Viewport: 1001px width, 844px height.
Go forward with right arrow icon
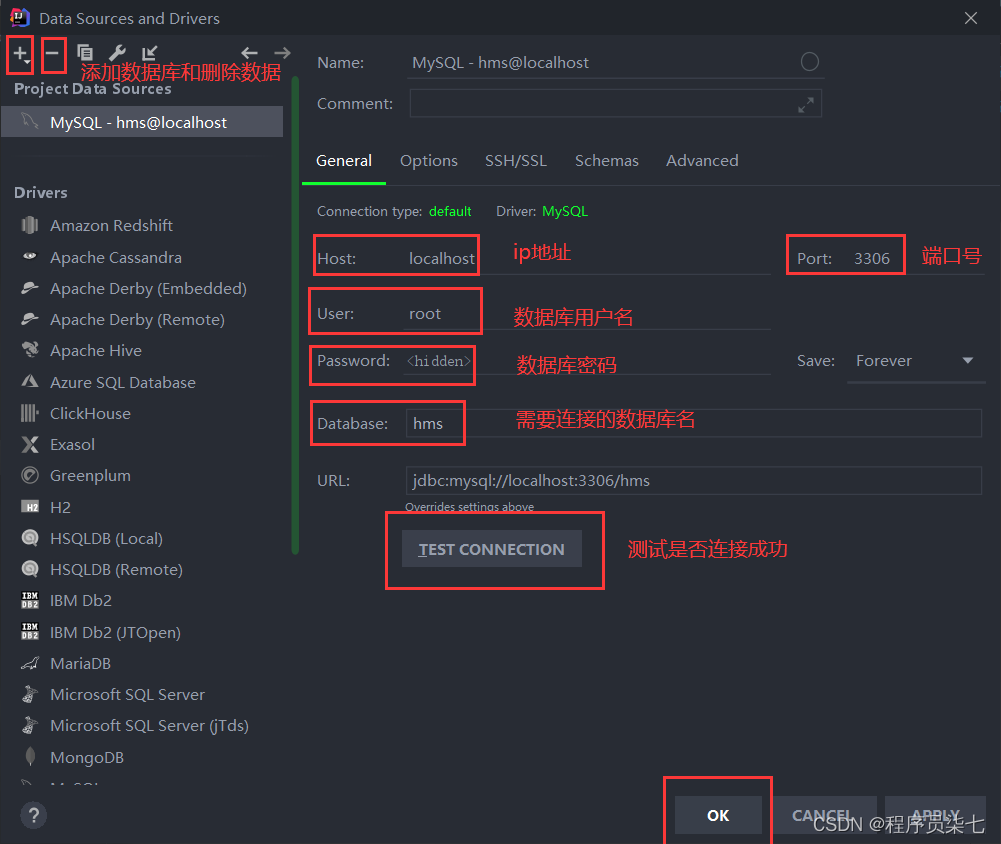(x=282, y=53)
